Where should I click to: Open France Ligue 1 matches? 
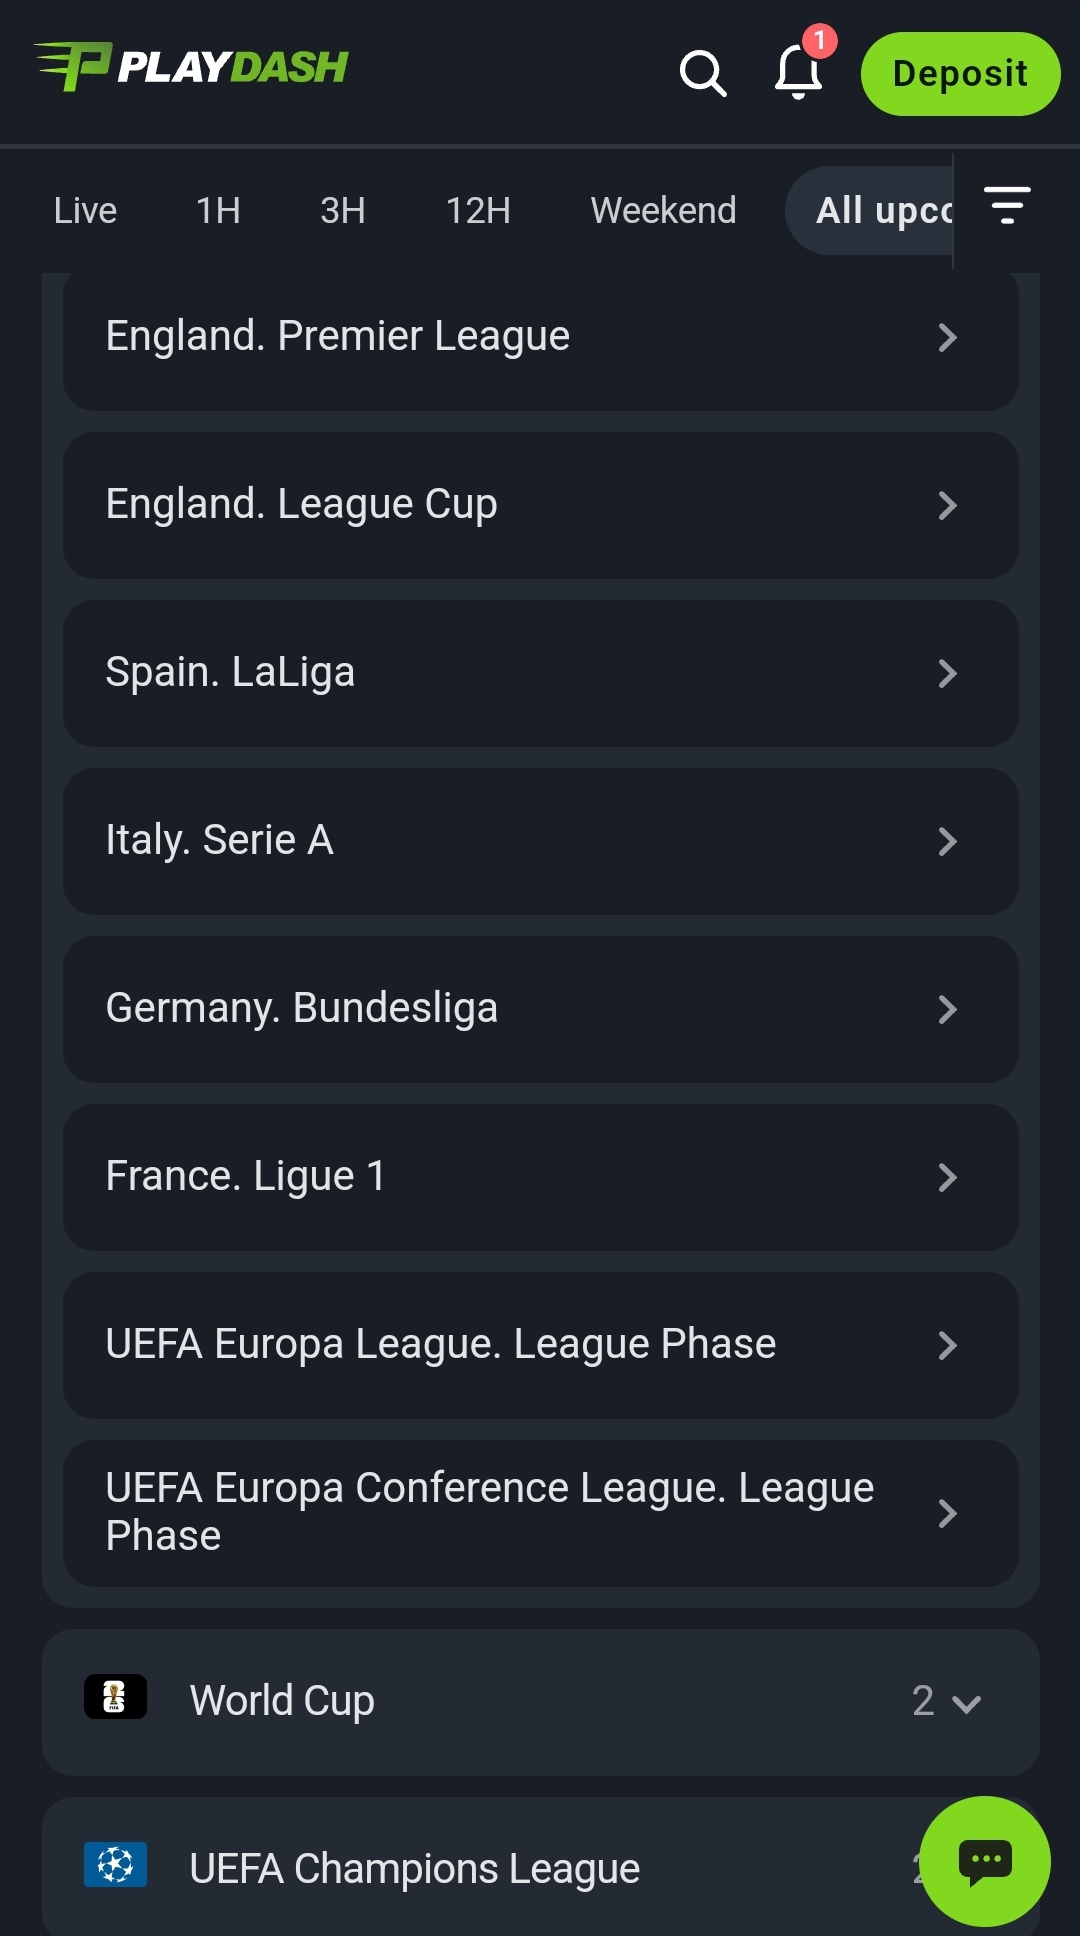[x=540, y=1177]
